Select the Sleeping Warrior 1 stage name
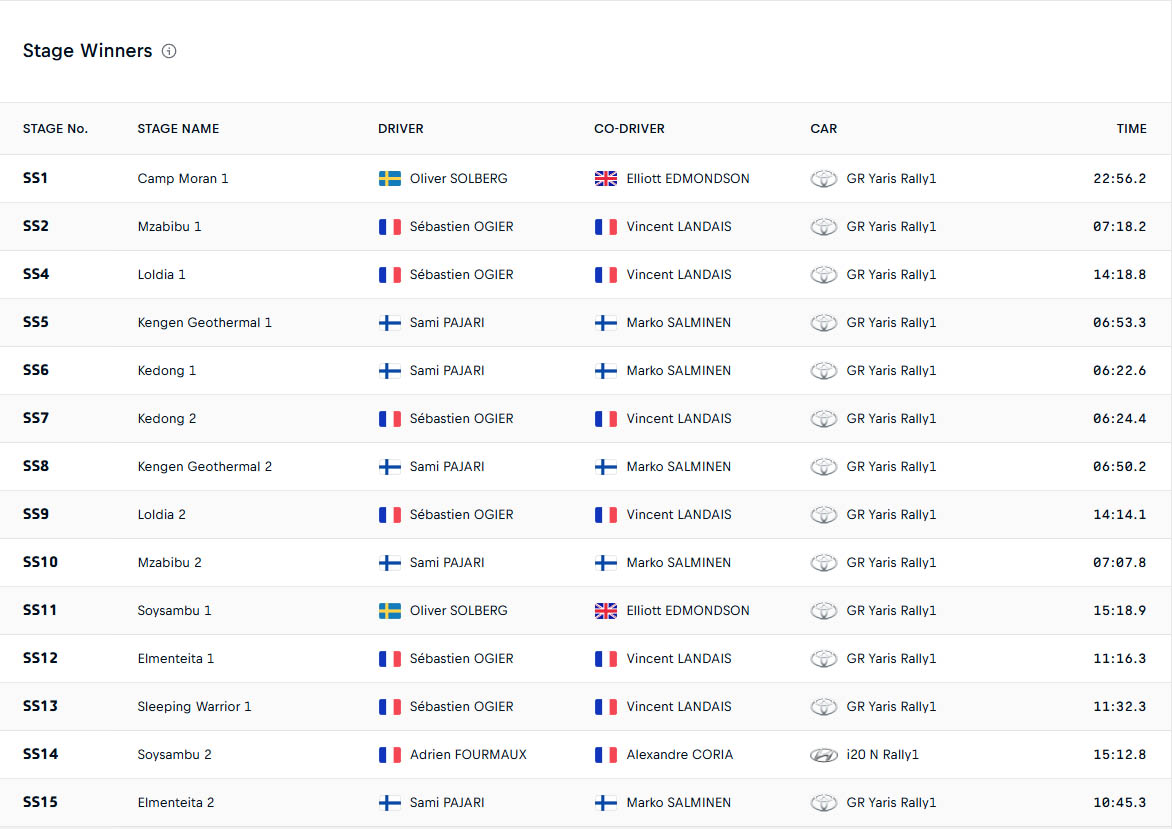1172x829 pixels. pos(194,707)
